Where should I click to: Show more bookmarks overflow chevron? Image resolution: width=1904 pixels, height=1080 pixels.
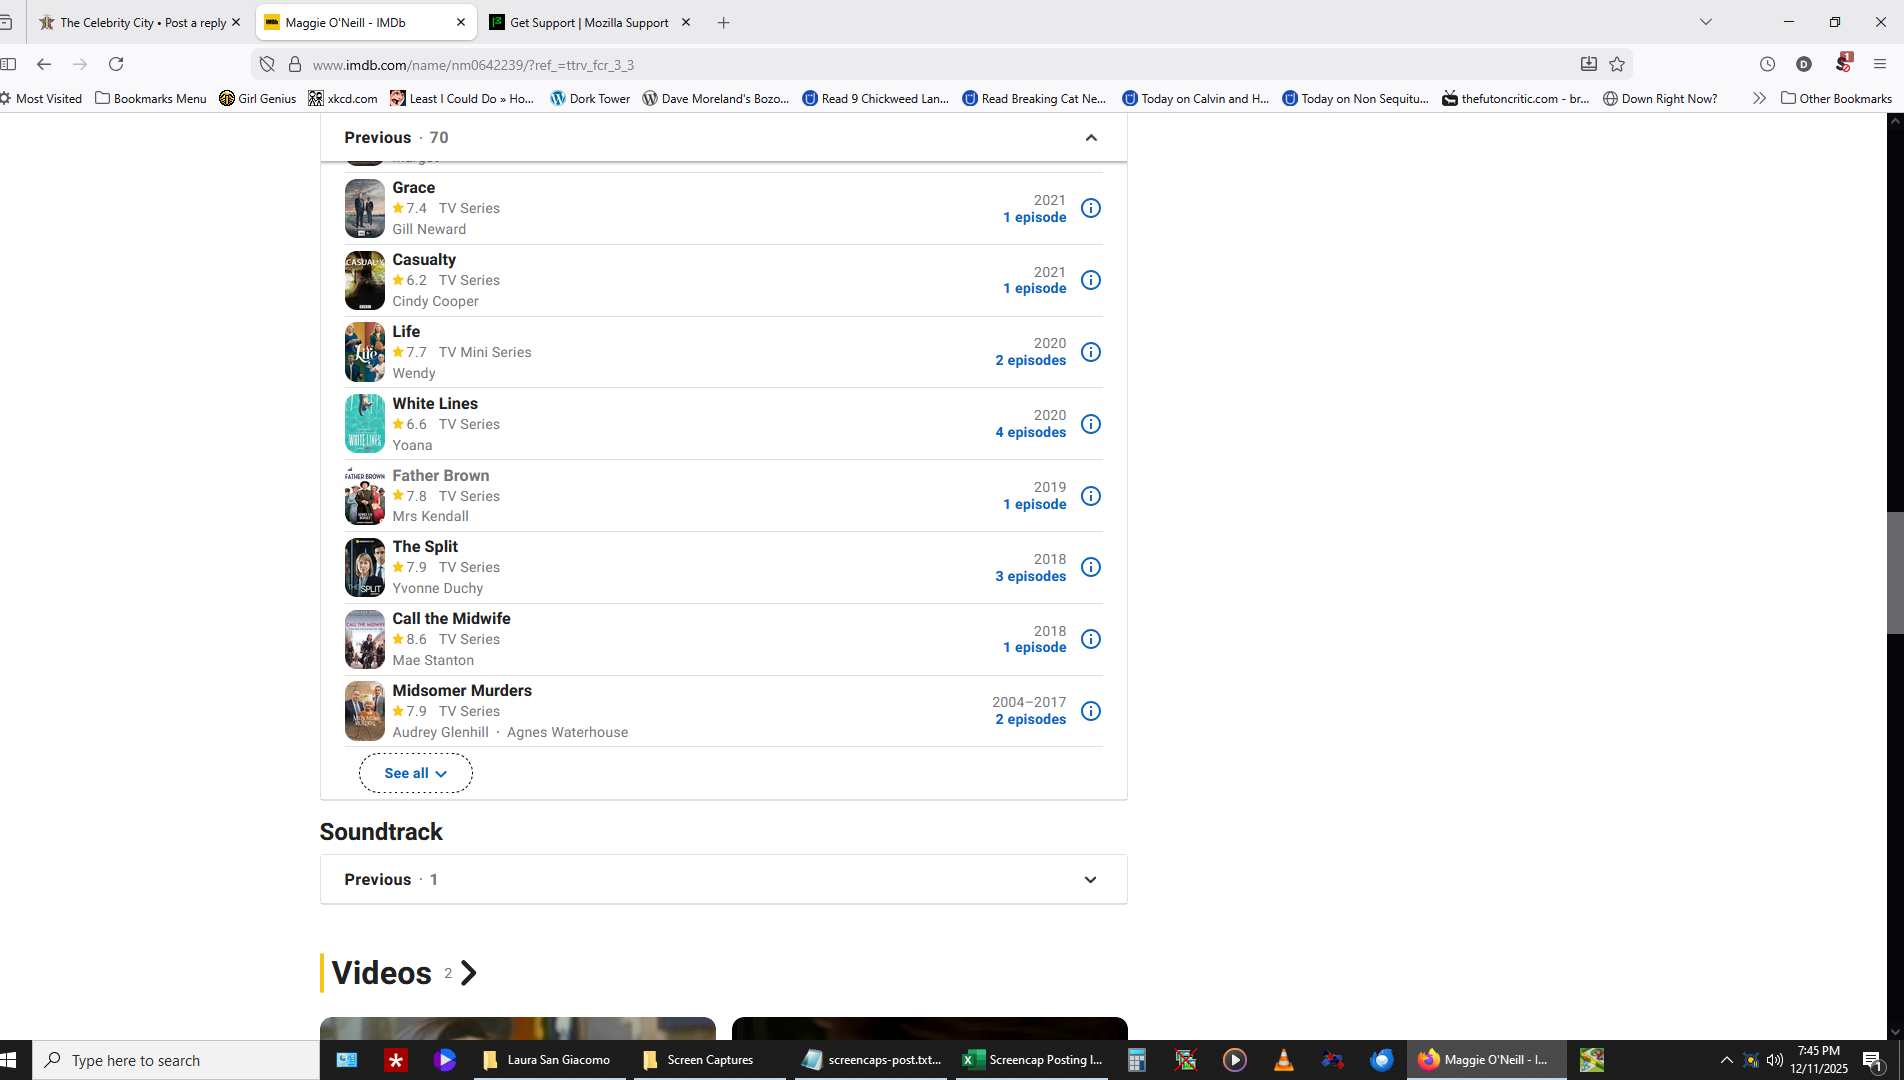point(1759,98)
